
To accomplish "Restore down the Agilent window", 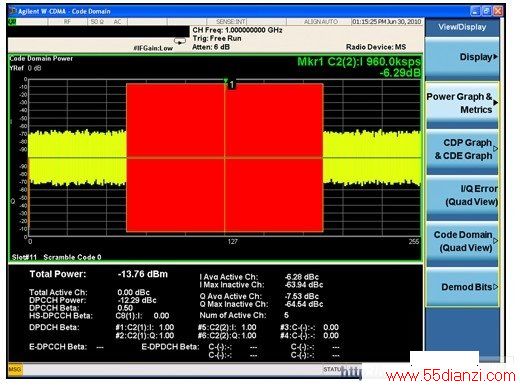I will pyautogui.click(x=487, y=11).
